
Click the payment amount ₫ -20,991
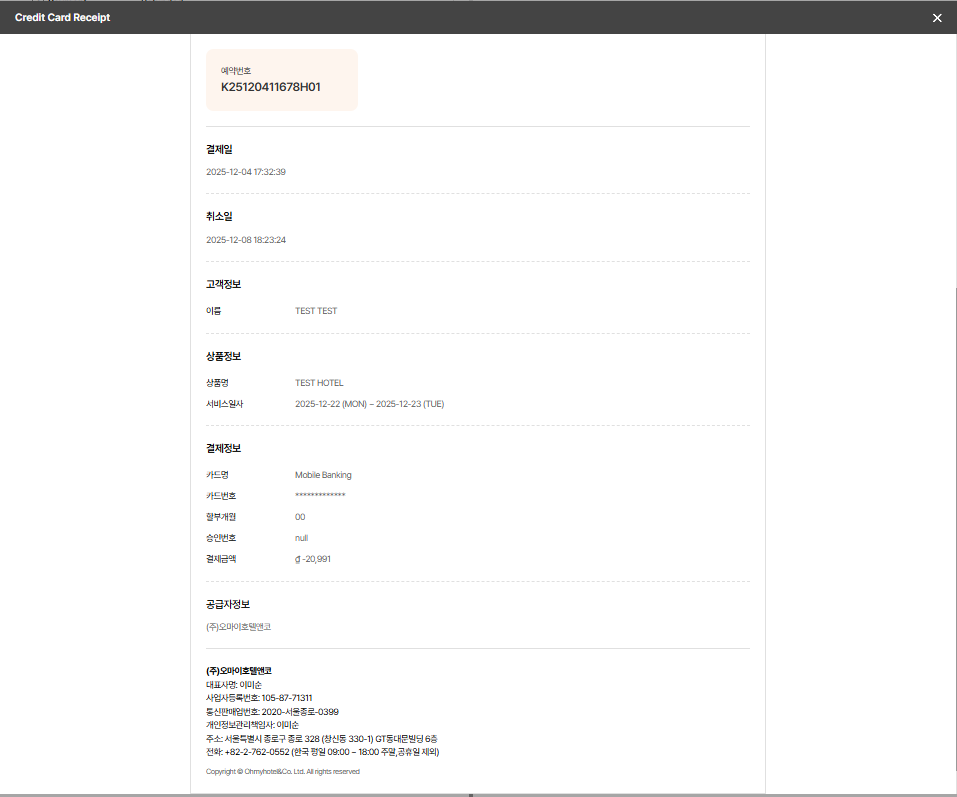click(312, 559)
